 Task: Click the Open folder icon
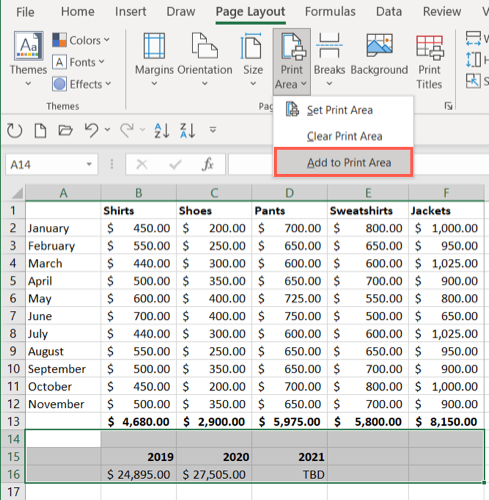[65, 130]
